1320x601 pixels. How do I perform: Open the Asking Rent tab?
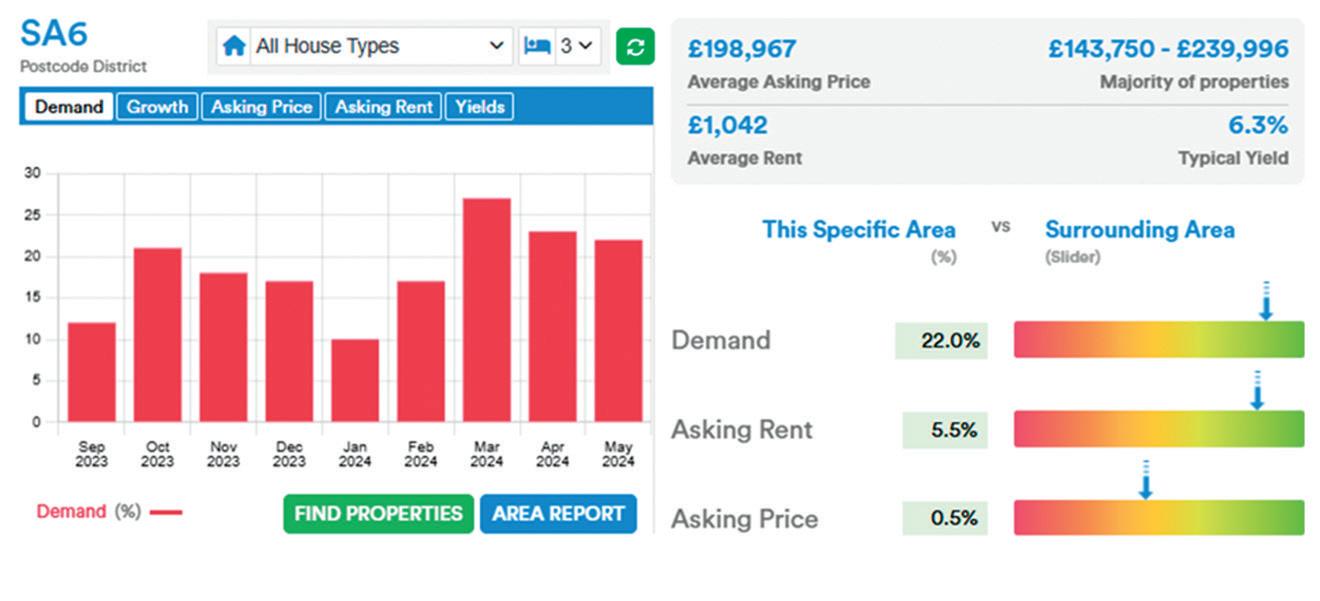[x=383, y=107]
